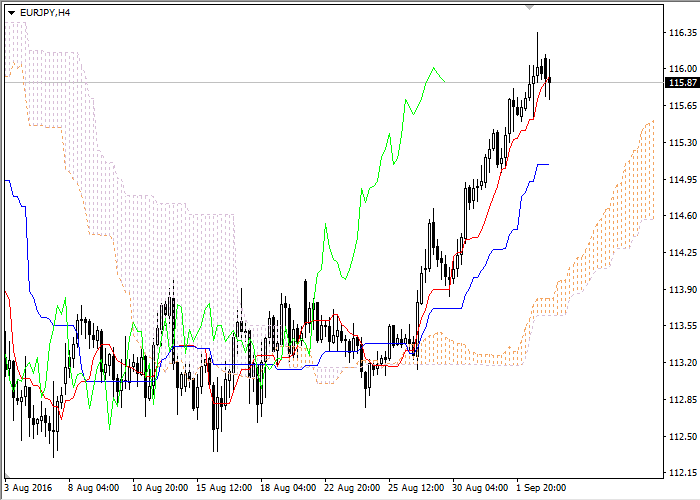
Task: Click the EURJPY,H4 chart title
Action: pos(45,13)
